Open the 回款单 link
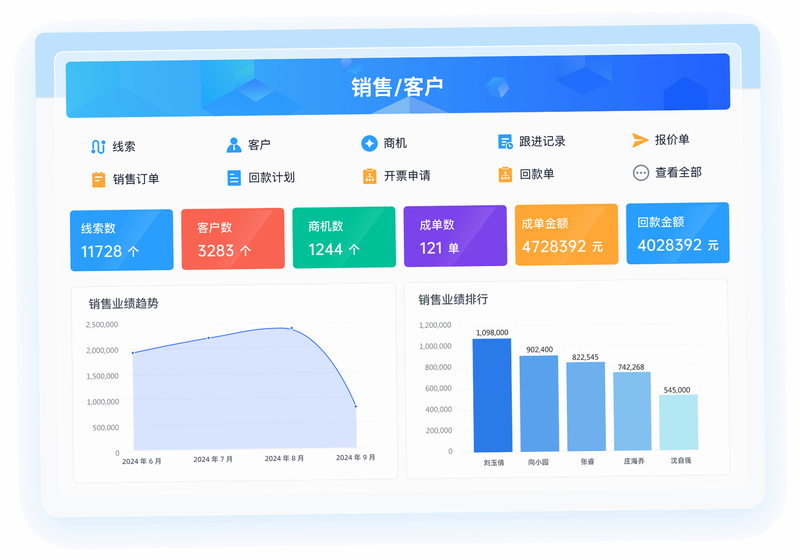The image size is (800, 560). [537, 174]
